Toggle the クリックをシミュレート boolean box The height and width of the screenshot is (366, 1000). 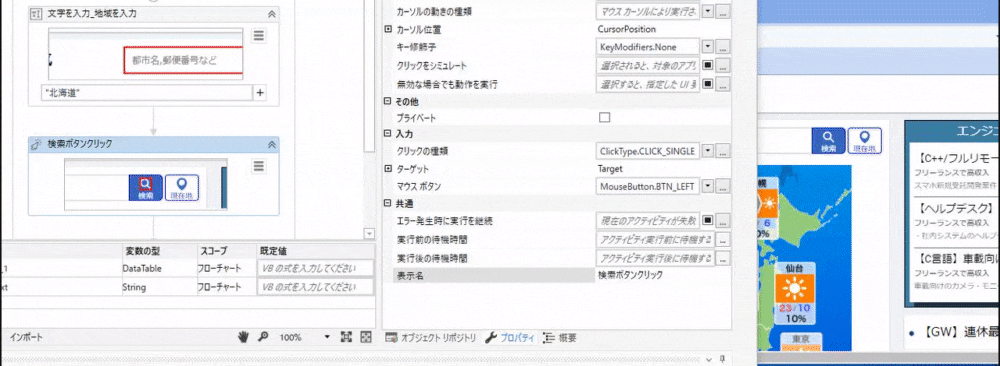tap(707, 66)
